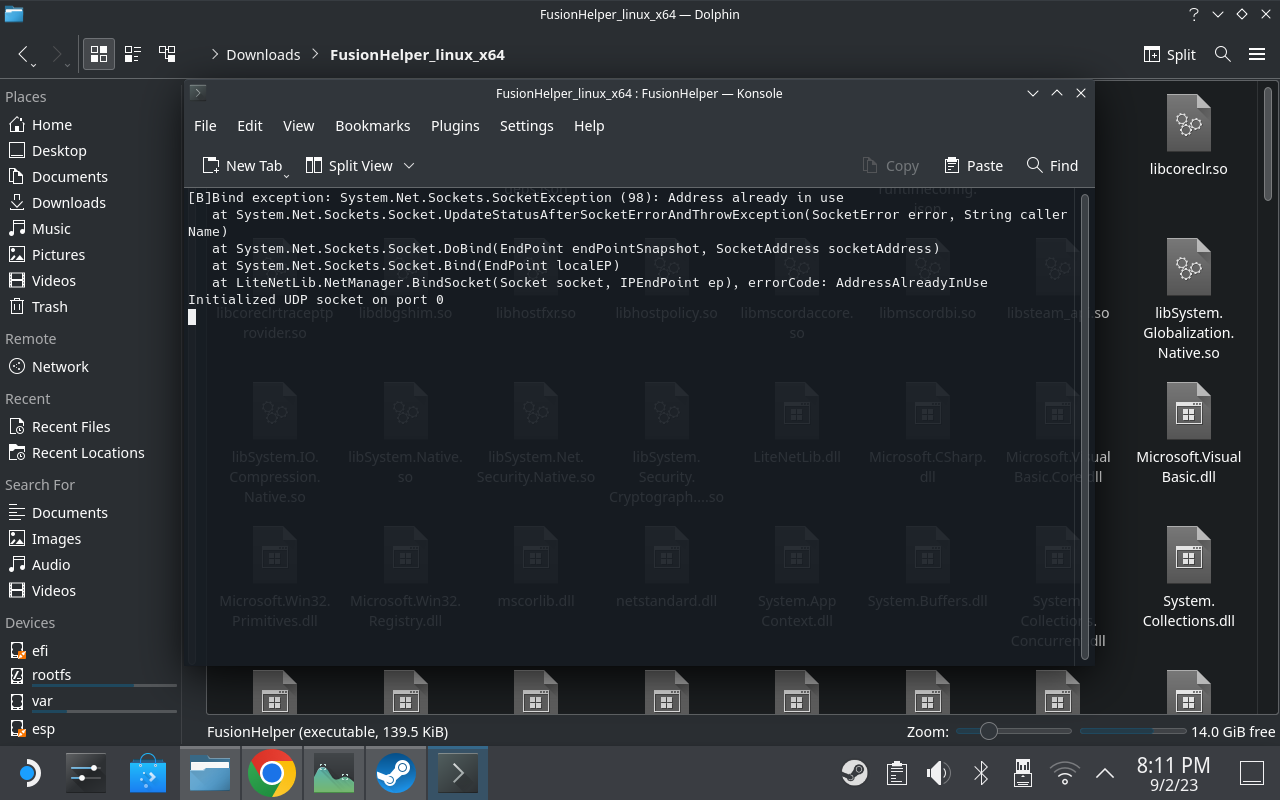This screenshot has height=800, width=1280.
Task: Select Microsoft.VisualBasic.dll file
Action: [1188, 434]
